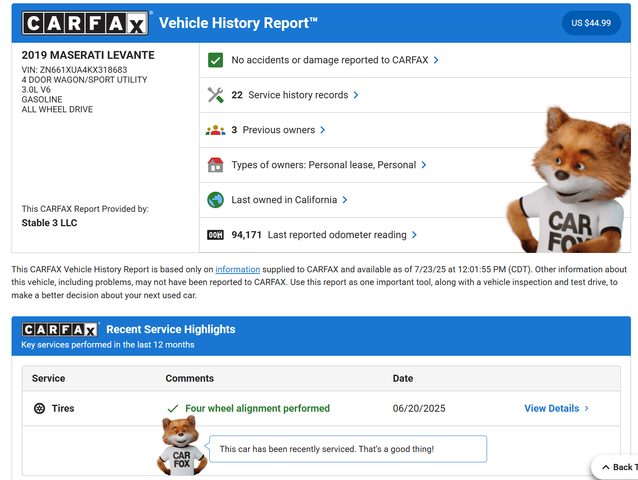Expand the Last owned in California chevron

click(345, 200)
